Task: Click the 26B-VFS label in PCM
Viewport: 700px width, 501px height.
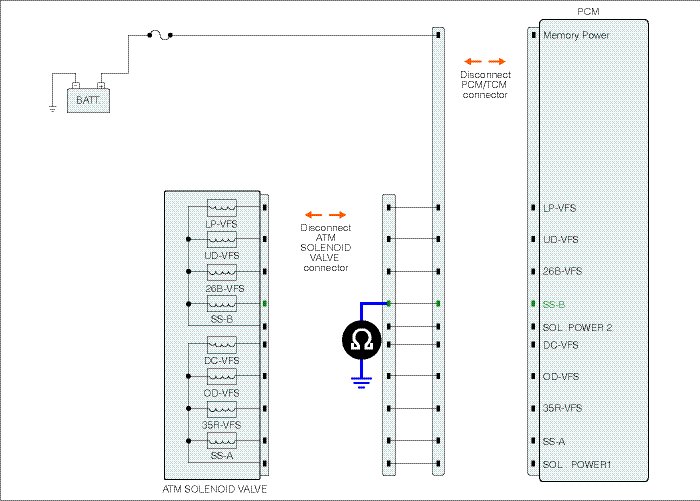Action: [562, 271]
